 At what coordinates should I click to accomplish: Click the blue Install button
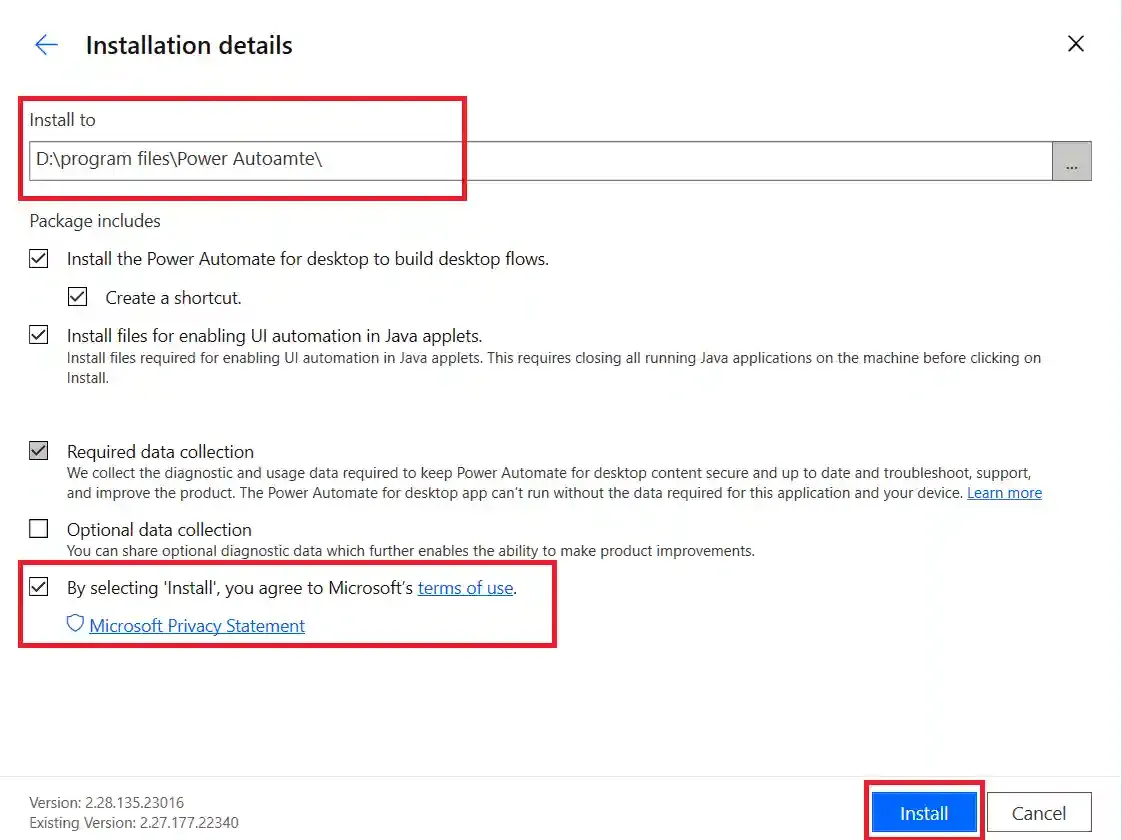tap(924, 813)
